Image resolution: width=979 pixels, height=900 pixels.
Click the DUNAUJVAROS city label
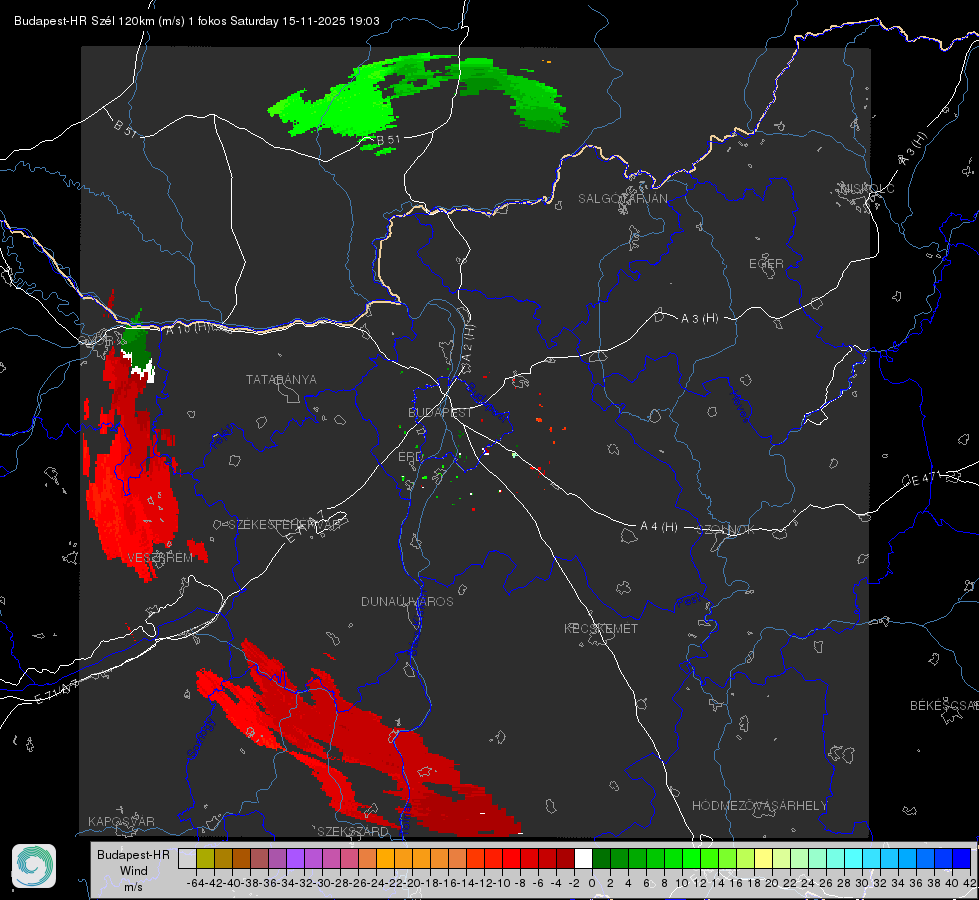407,601
